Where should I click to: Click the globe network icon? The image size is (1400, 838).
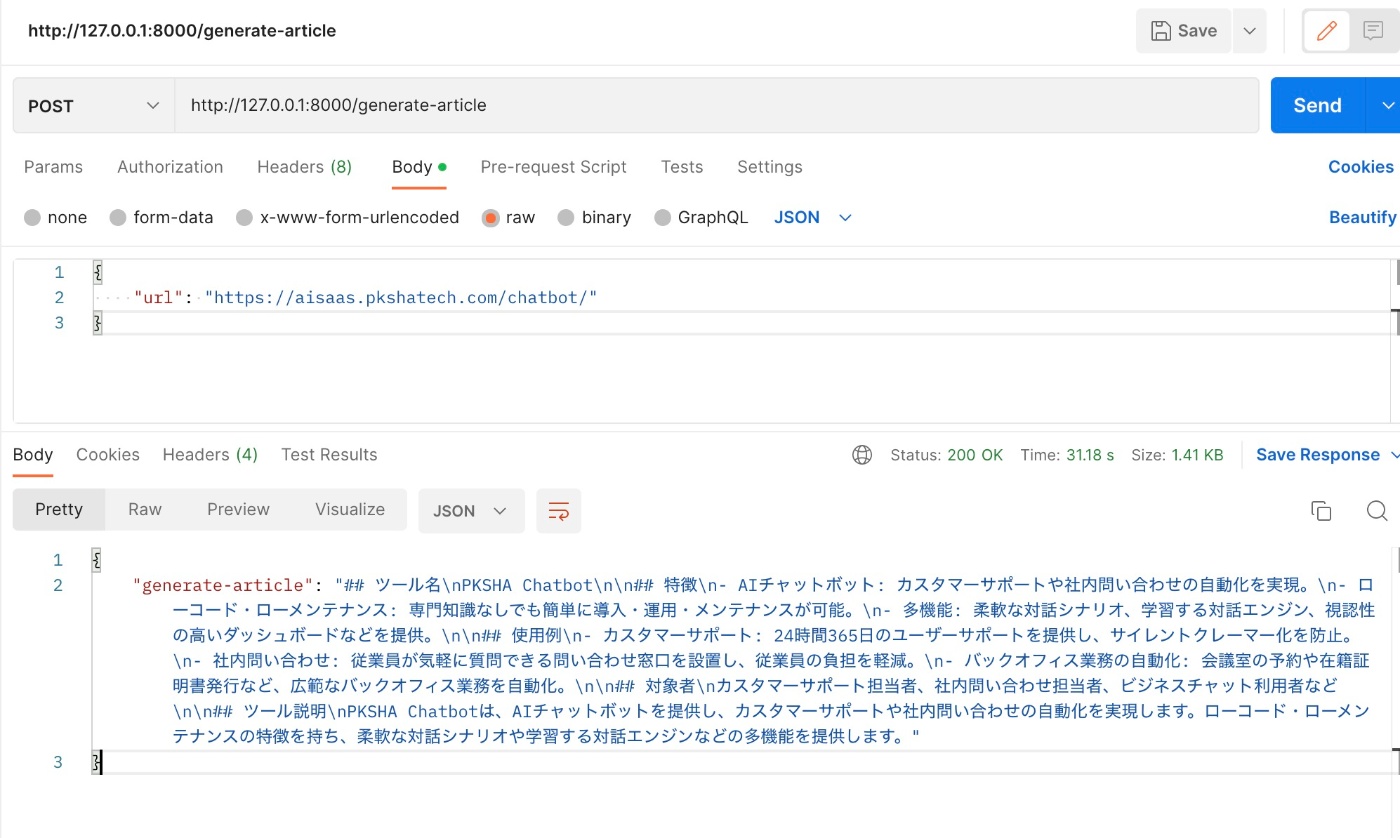862,455
